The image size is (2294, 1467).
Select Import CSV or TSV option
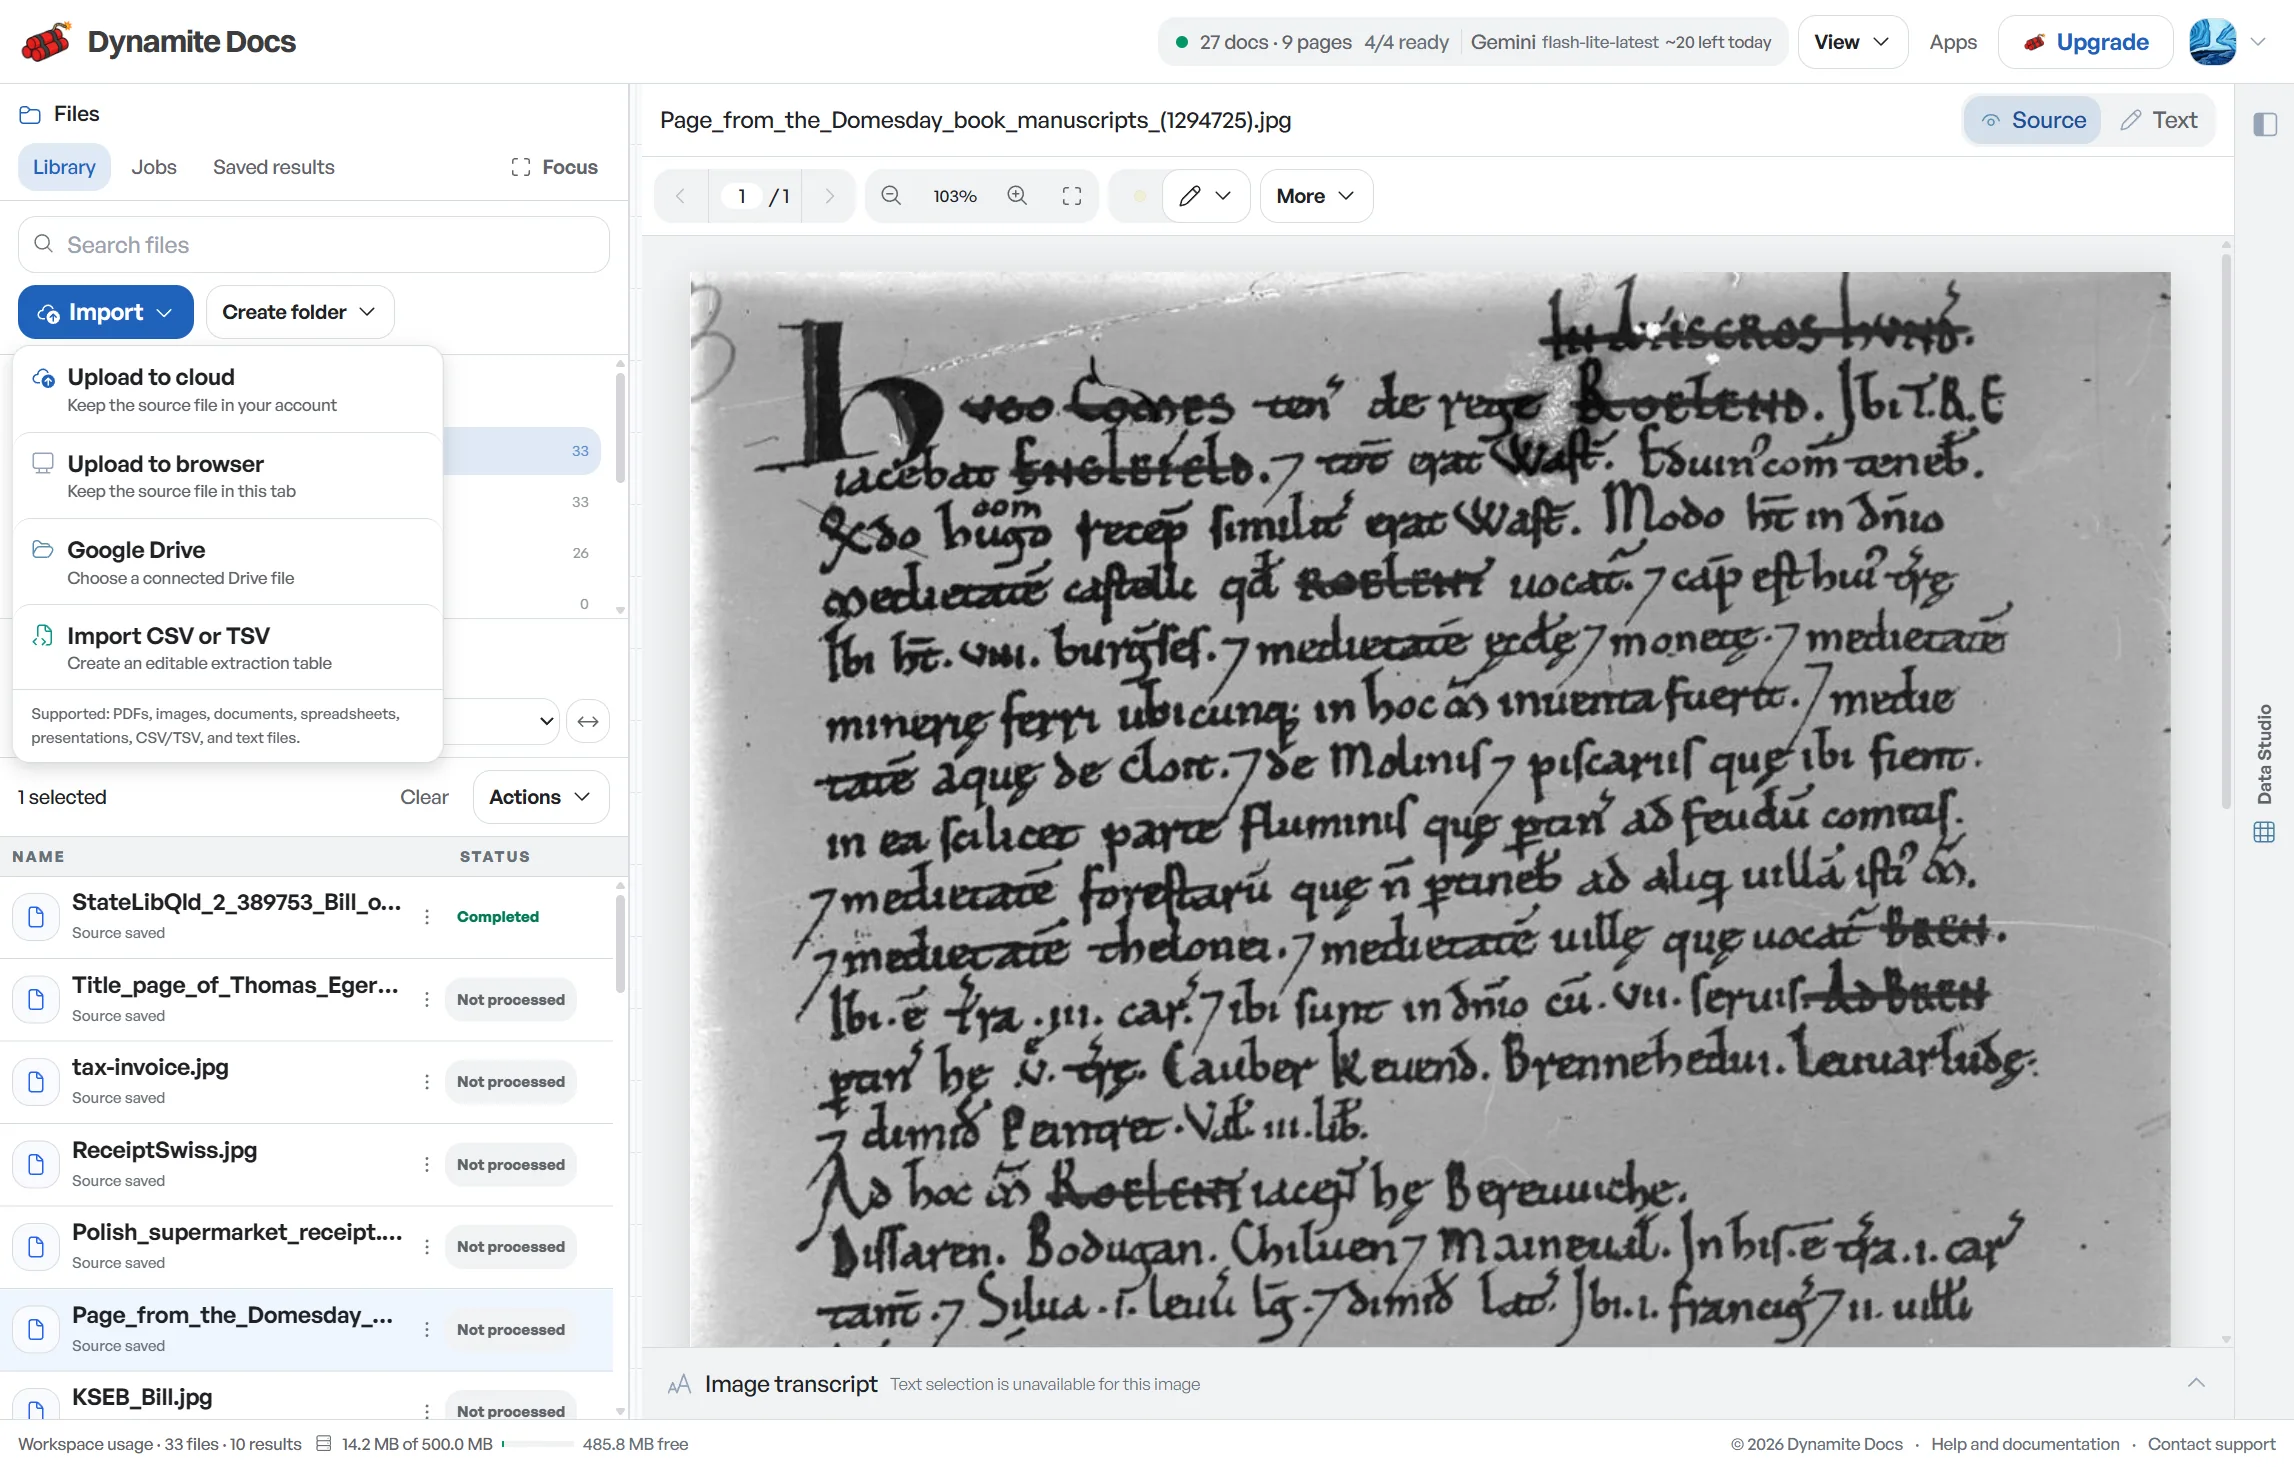228,648
